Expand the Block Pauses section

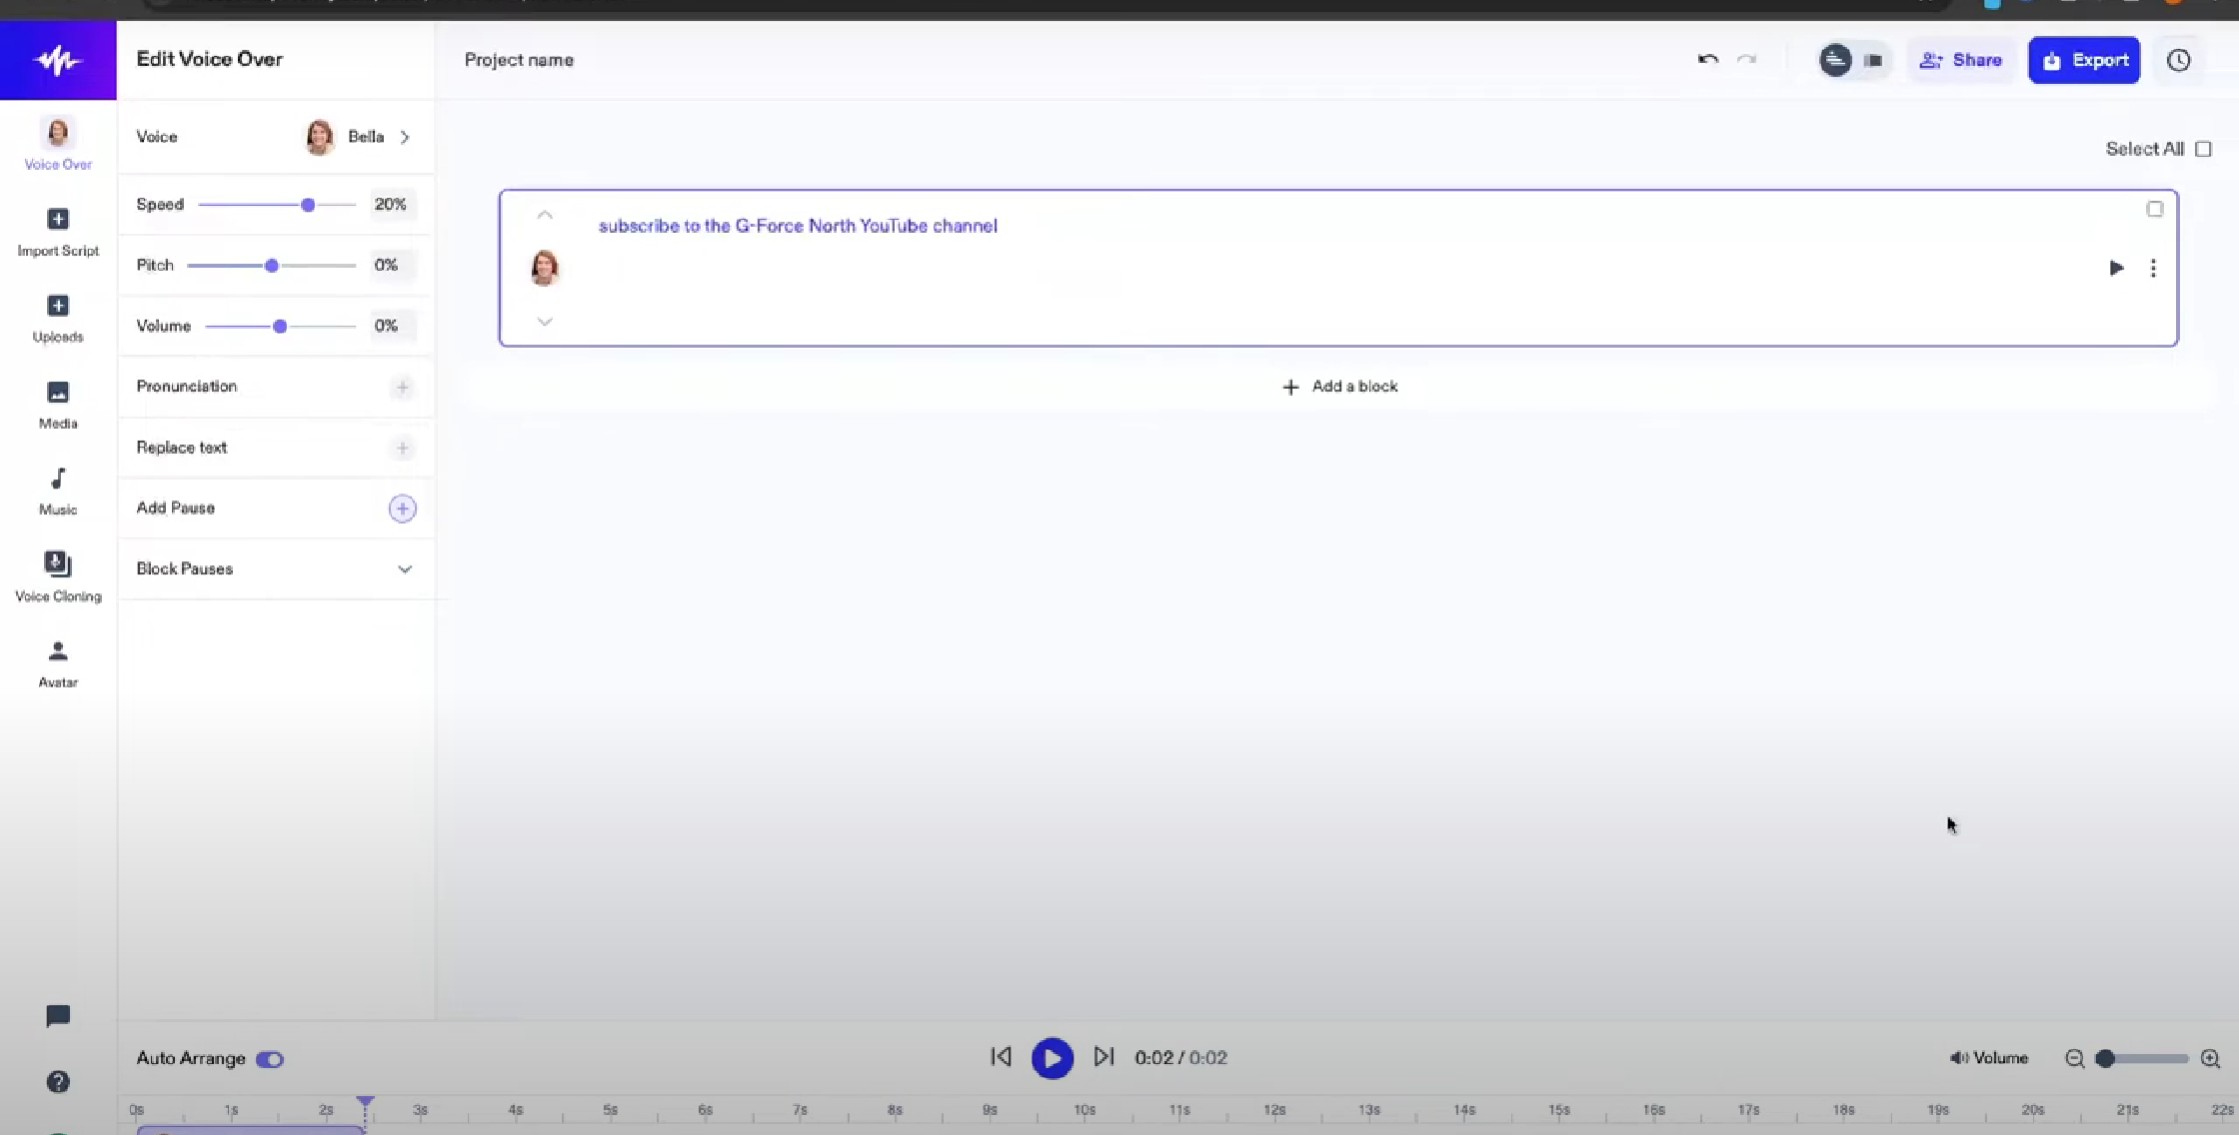pyautogui.click(x=404, y=569)
